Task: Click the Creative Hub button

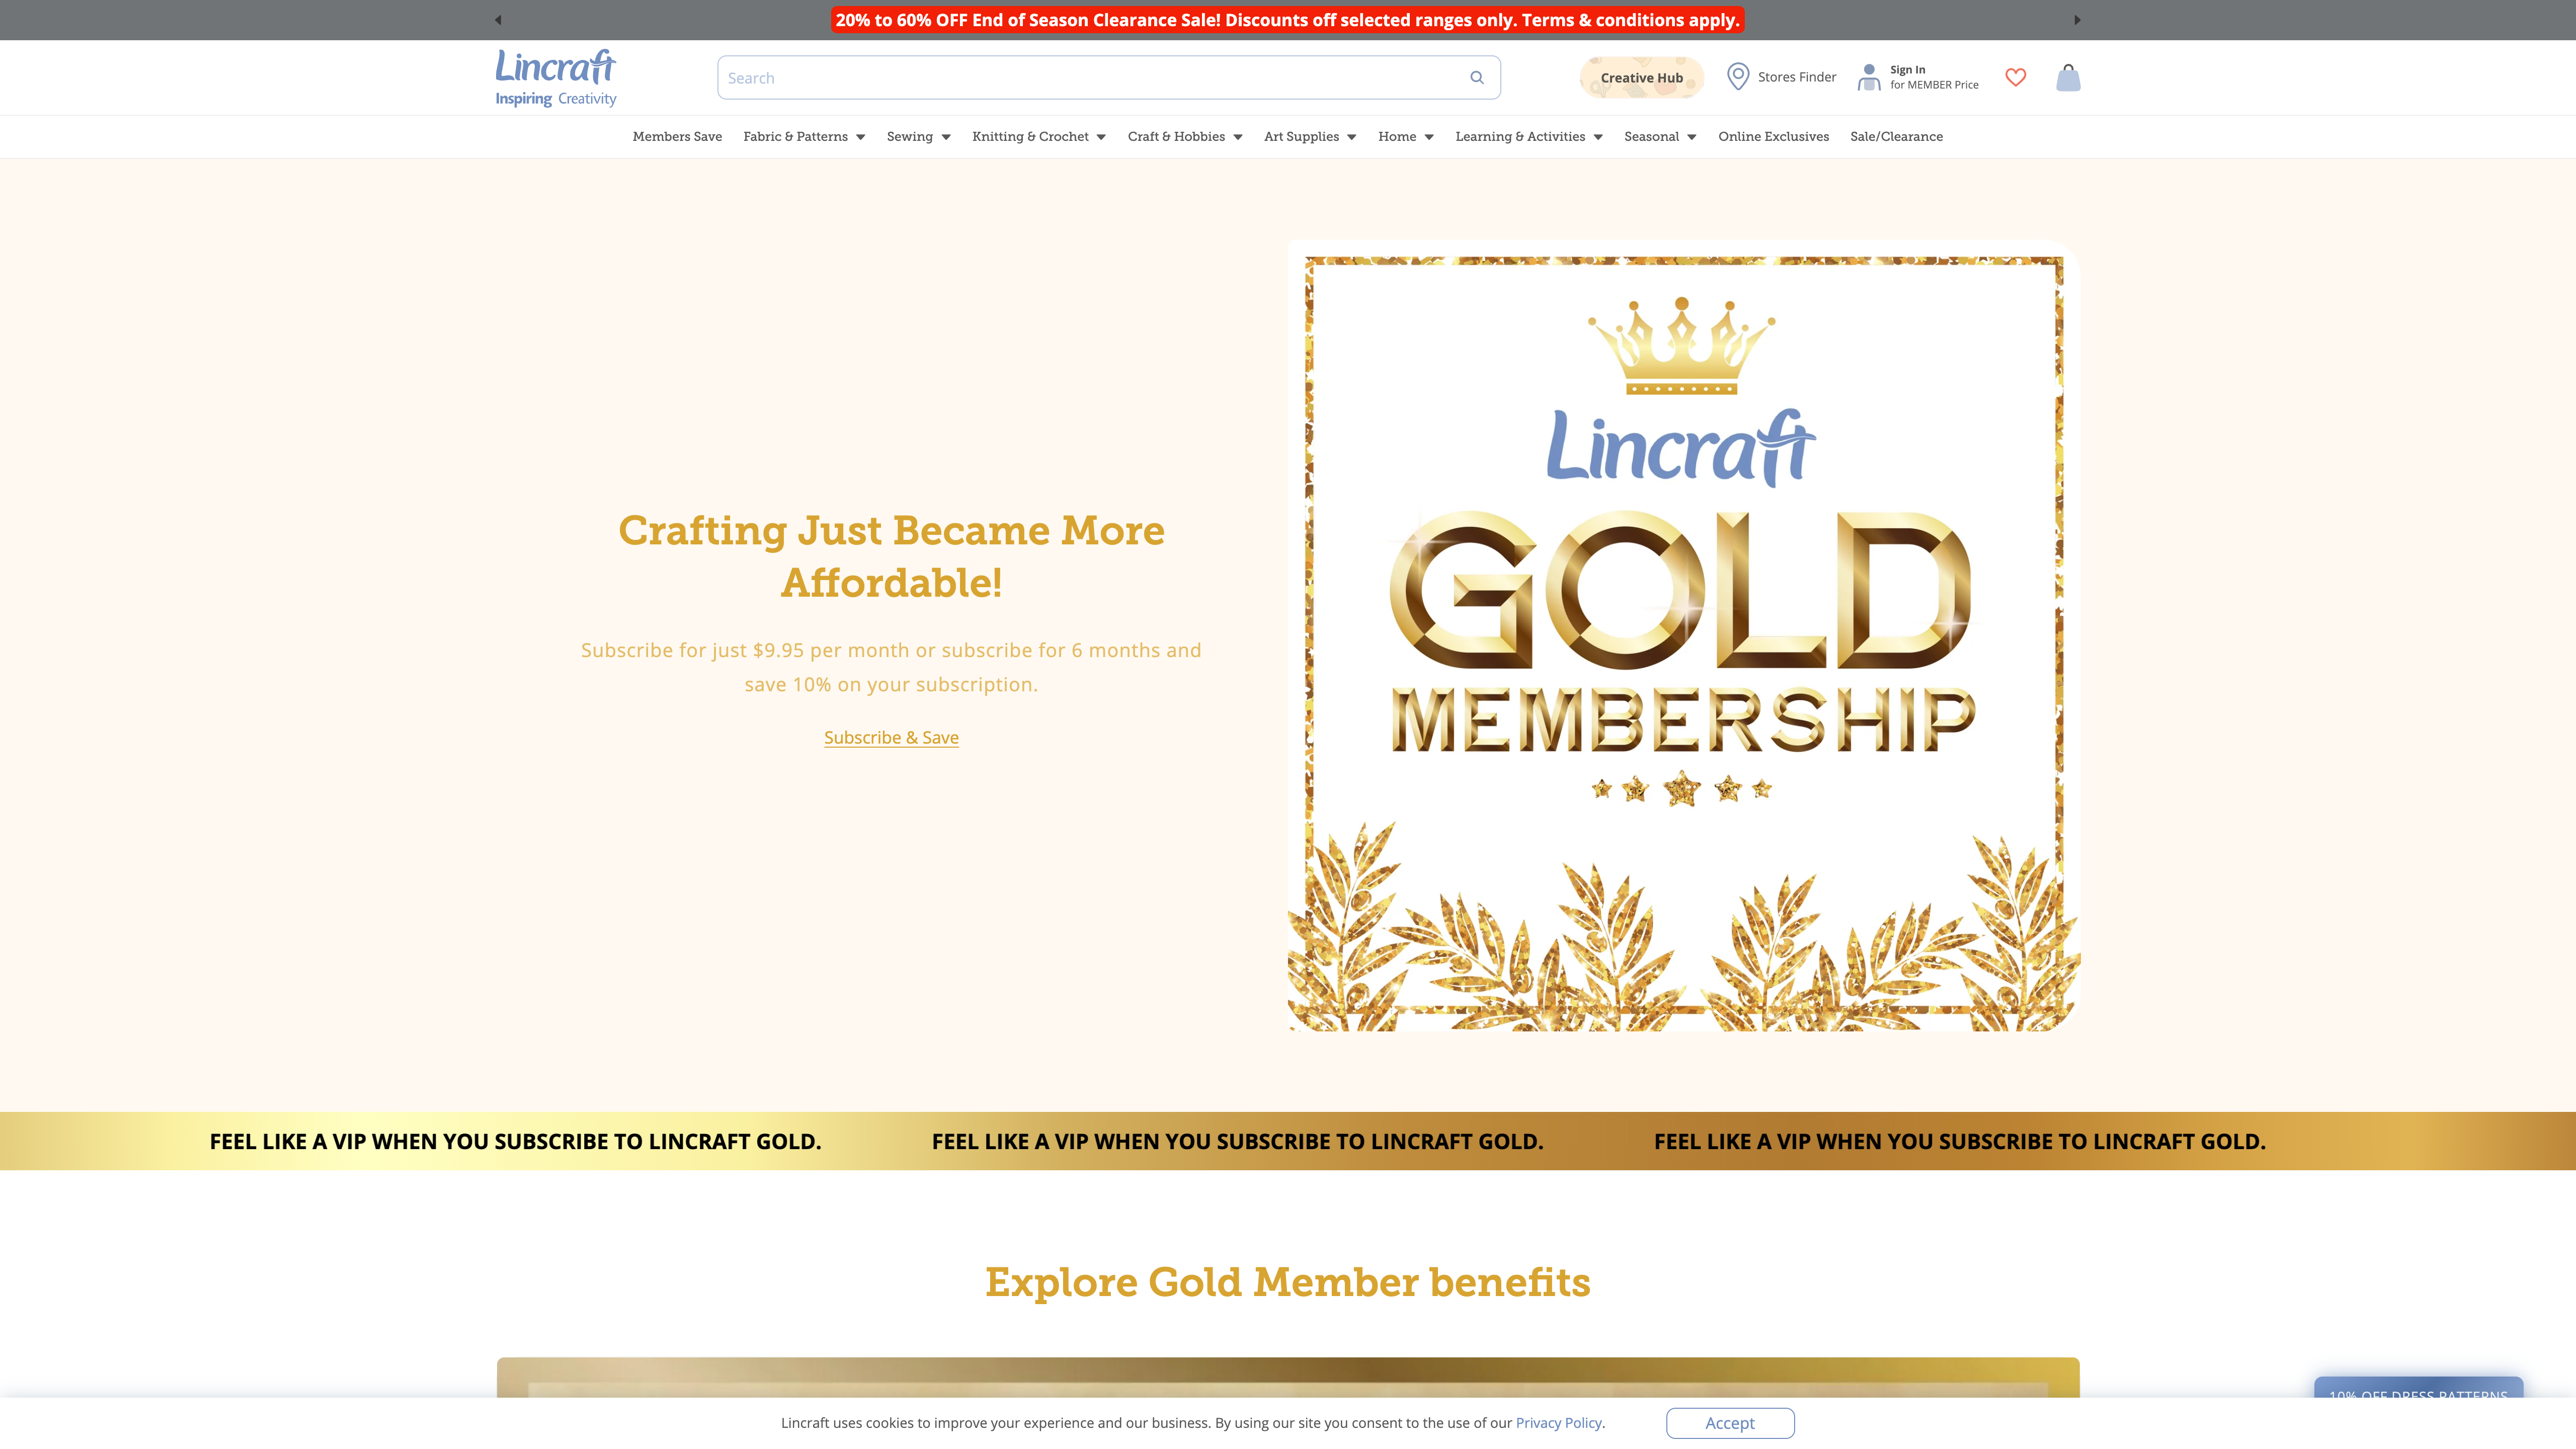Action: (x=1641, y=77)
